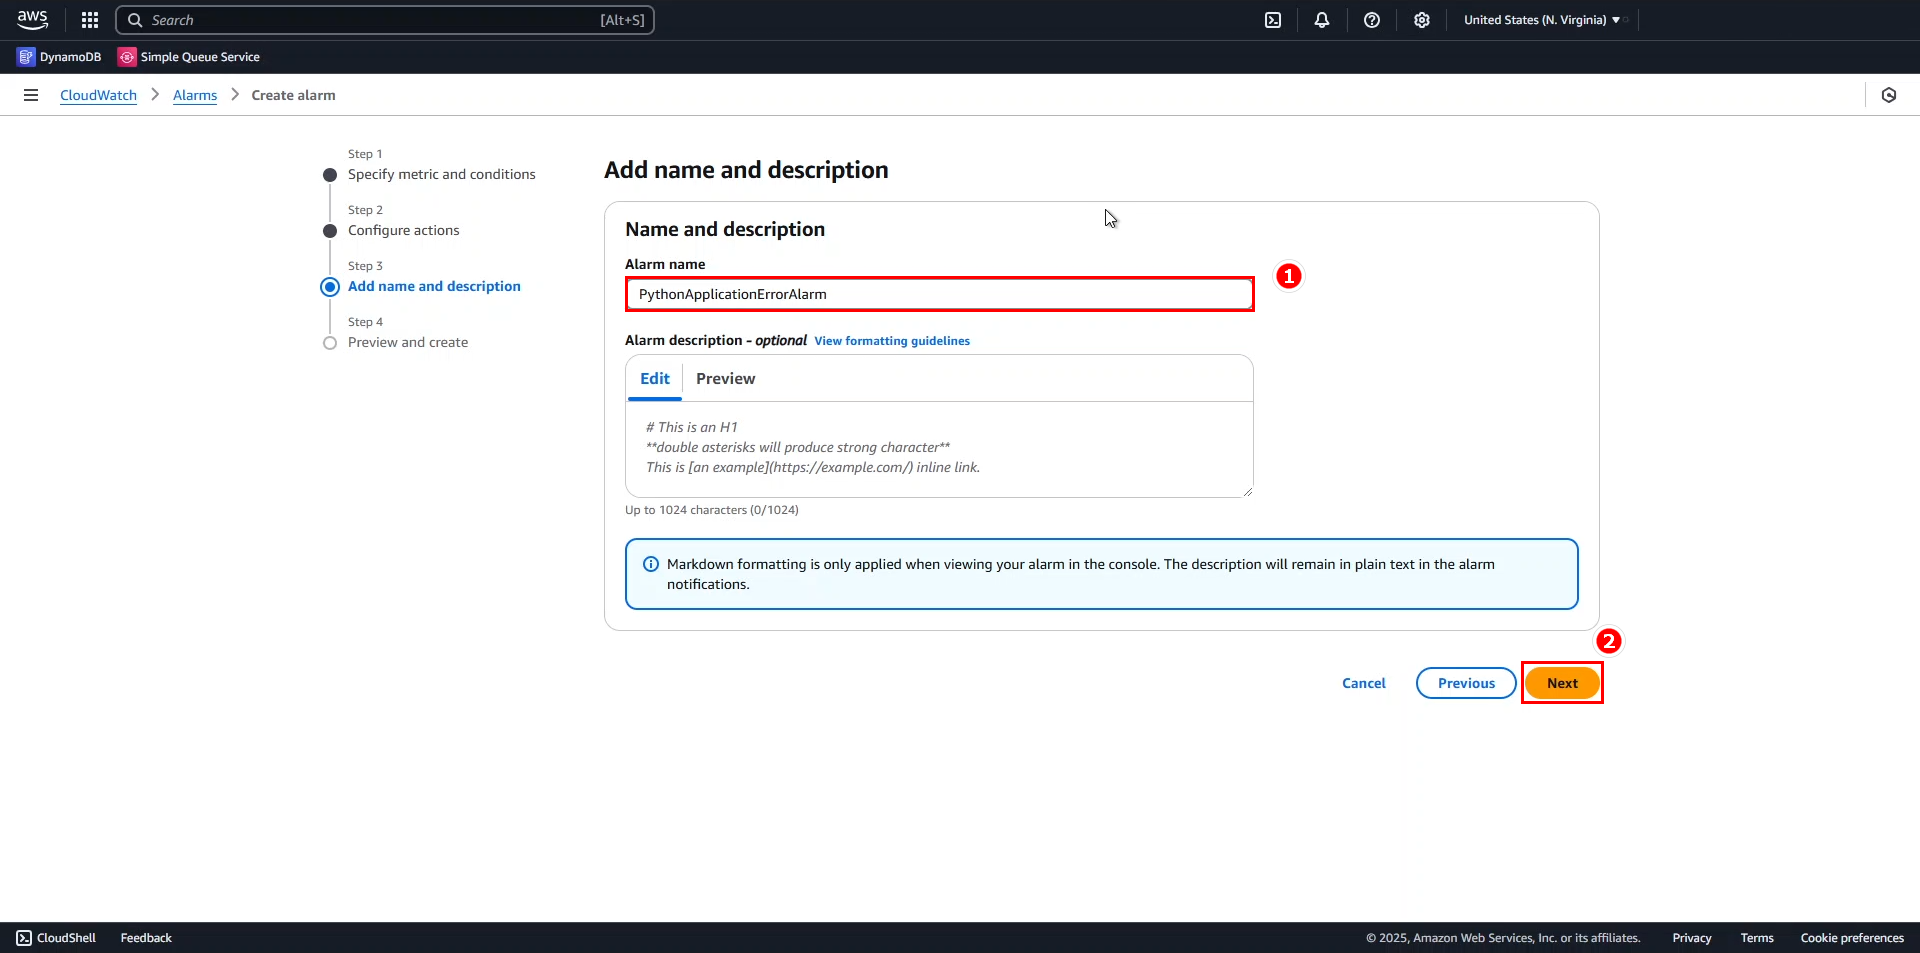Screen dimensions: 1920x953
Task: Proceed with the Next button
Action: point(1562,683)
